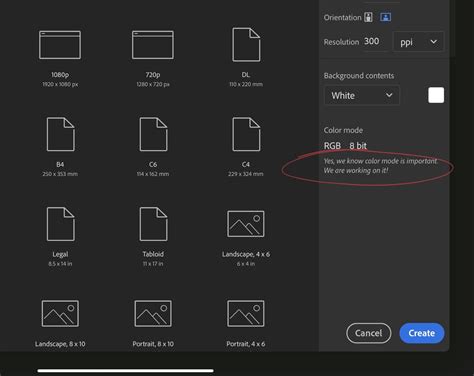474x376 pixels.
Task: Click the Cancel button
Action: tap(369, 333)
